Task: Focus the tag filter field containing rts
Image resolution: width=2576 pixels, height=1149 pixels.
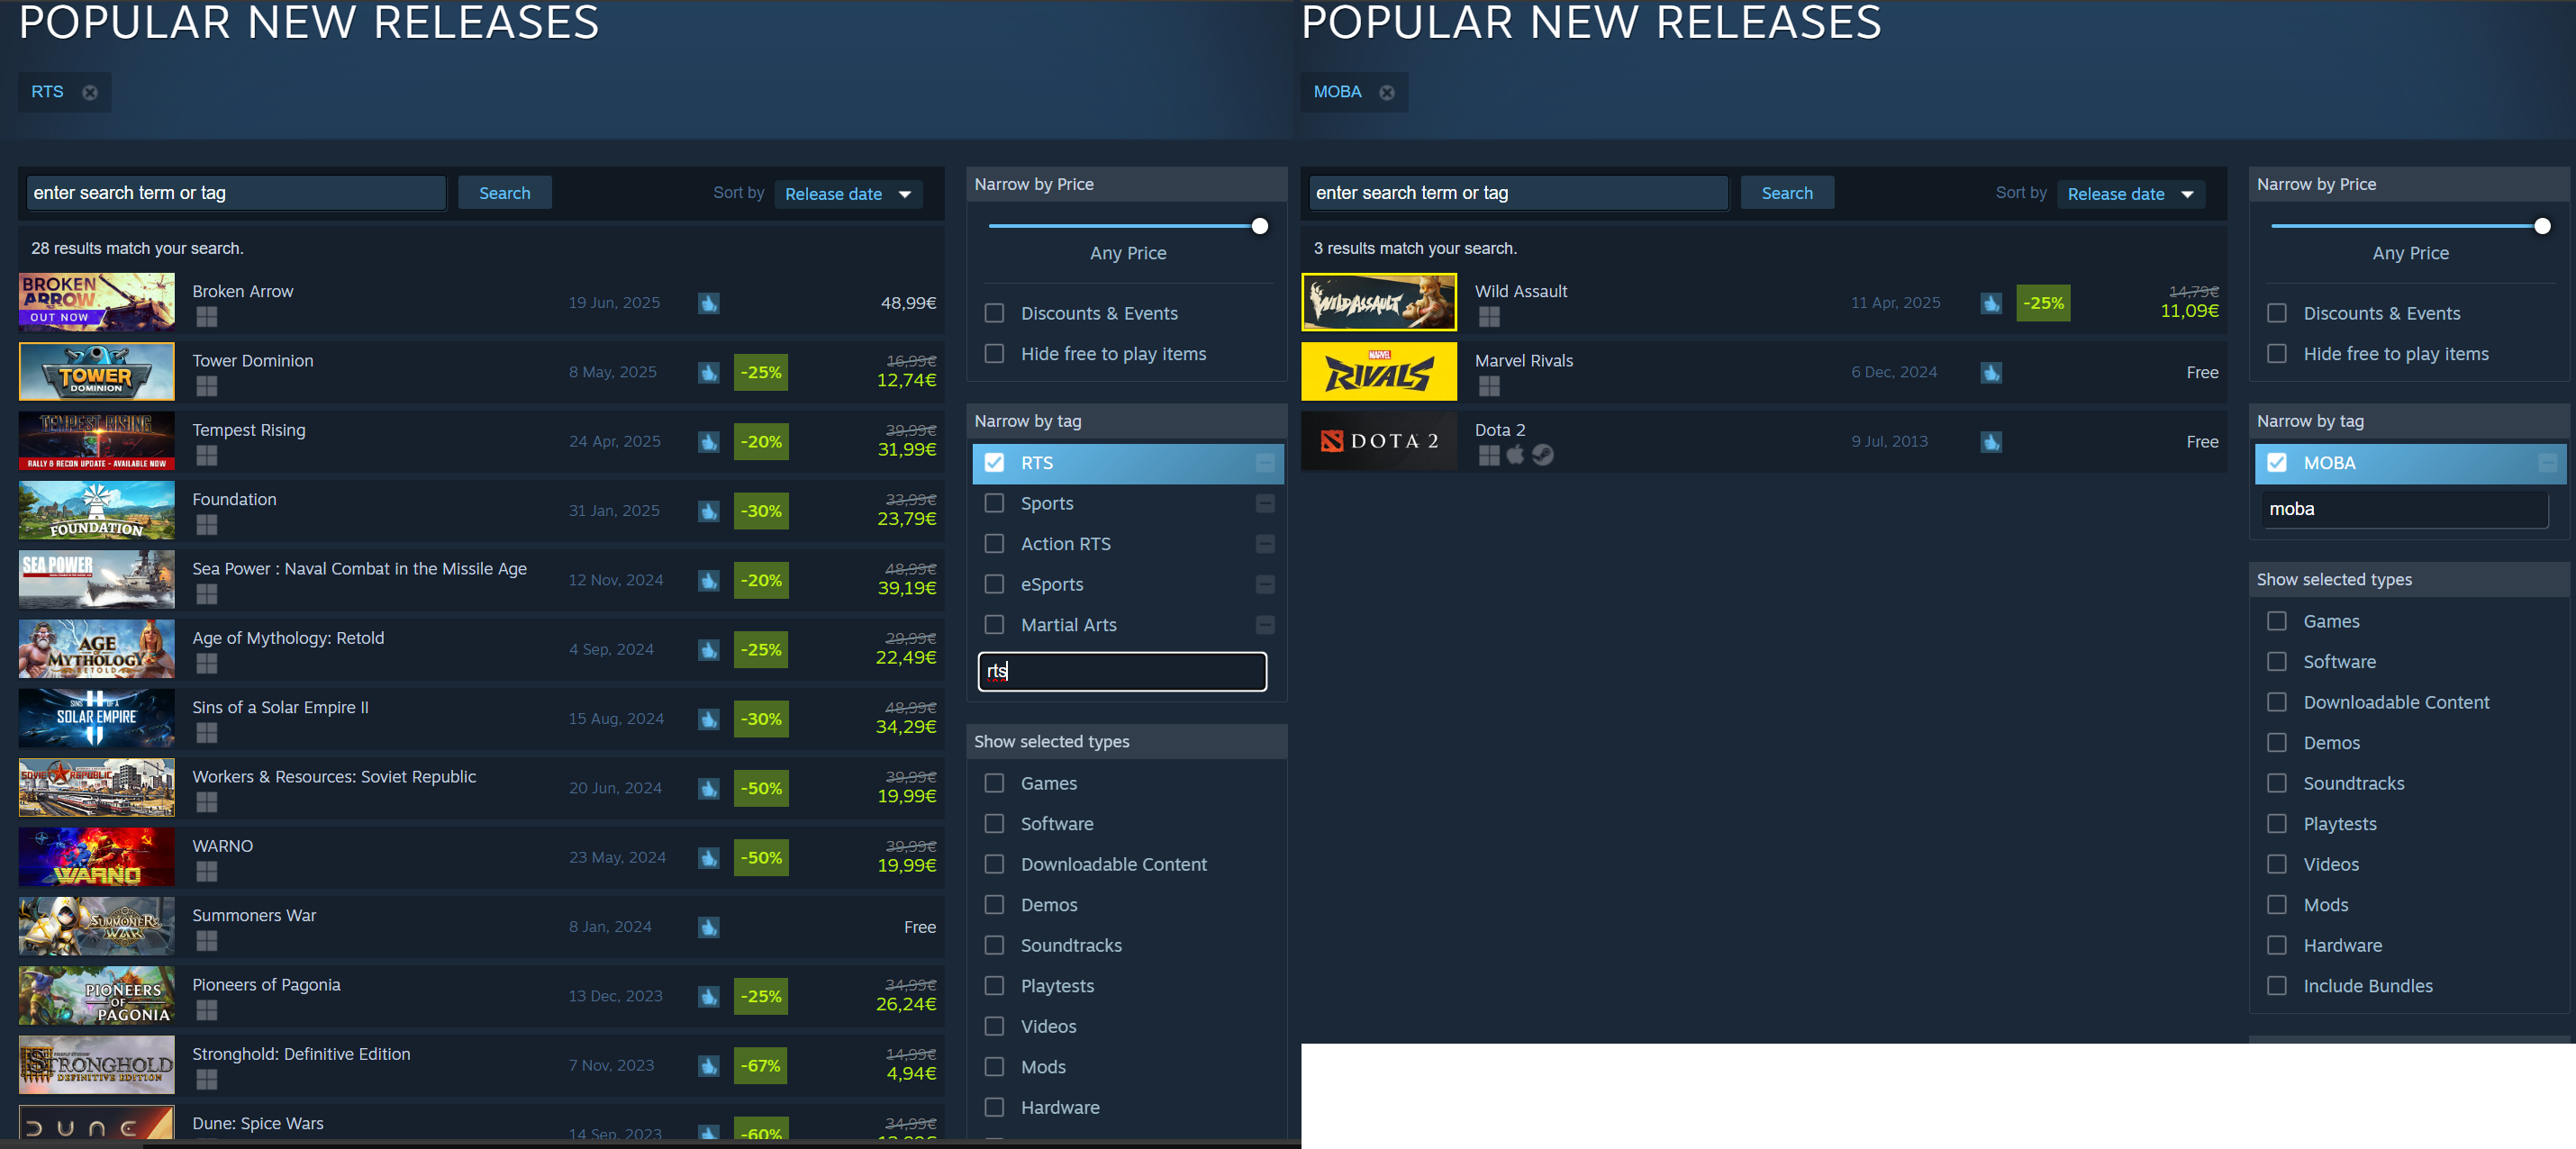Action: tap(1122, 671)
